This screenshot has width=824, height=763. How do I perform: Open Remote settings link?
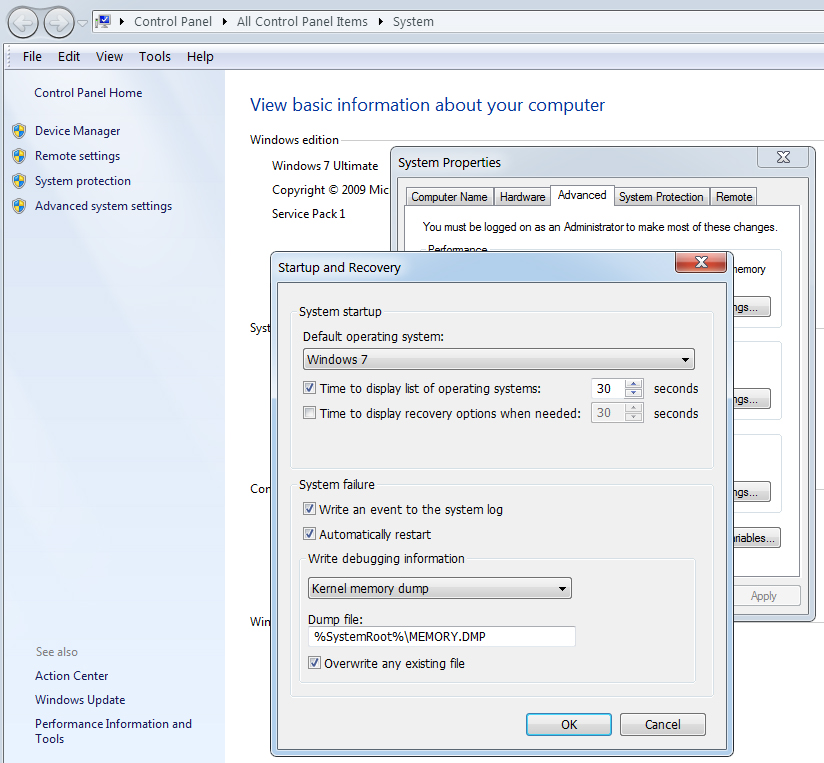point(77,156)
